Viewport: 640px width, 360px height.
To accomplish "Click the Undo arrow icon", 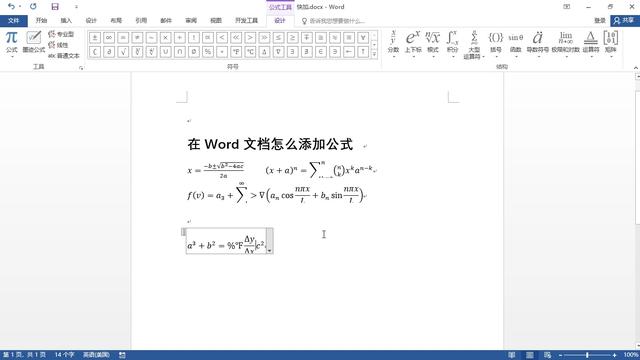I will [11, 7].
